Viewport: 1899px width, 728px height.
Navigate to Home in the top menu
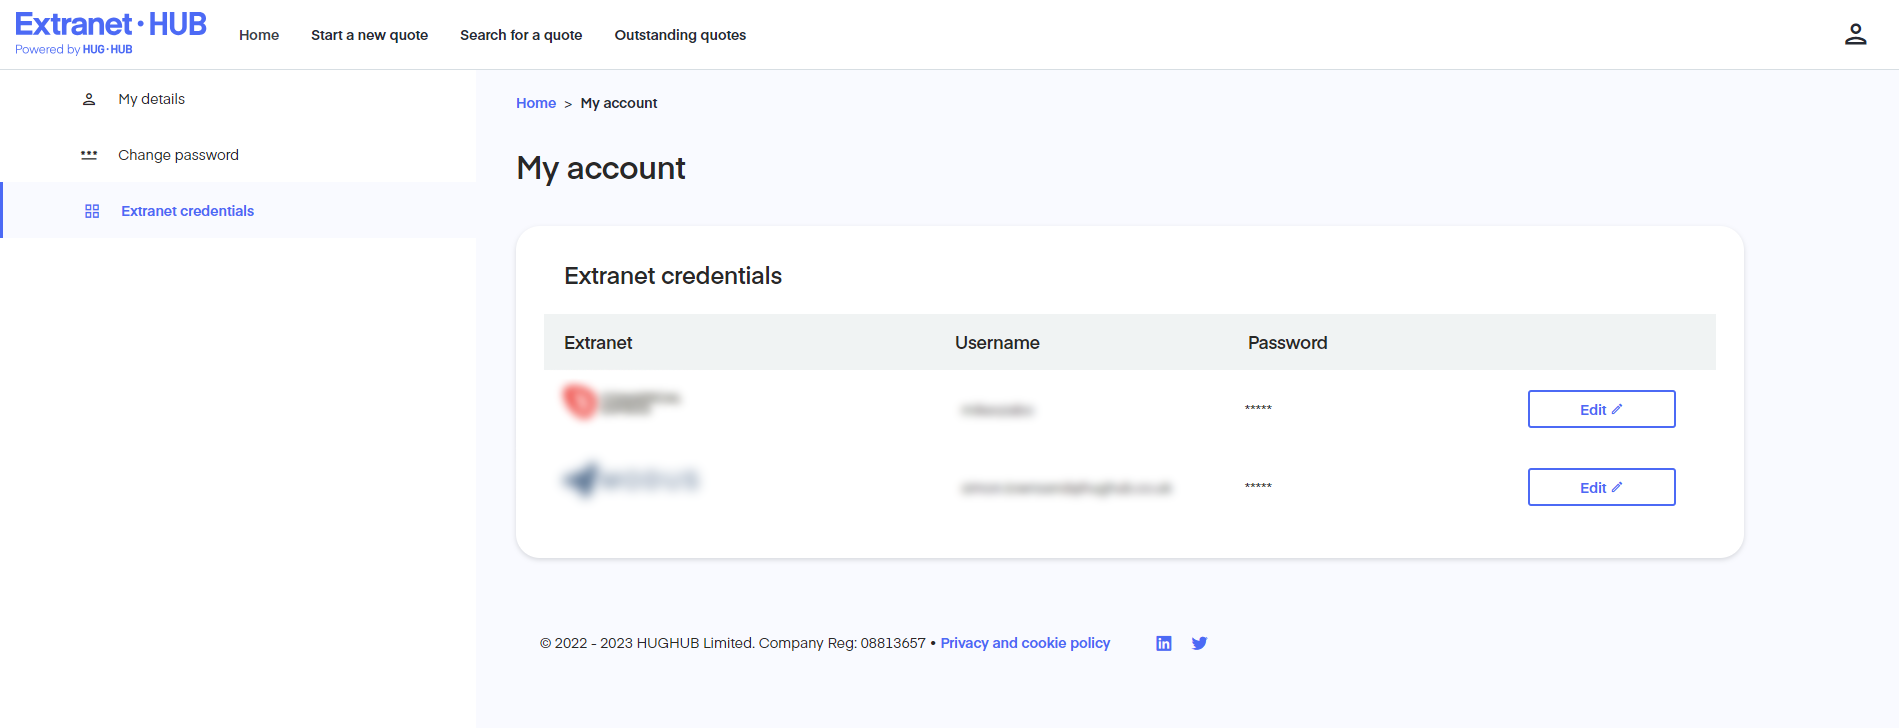(x=258, y=35)
